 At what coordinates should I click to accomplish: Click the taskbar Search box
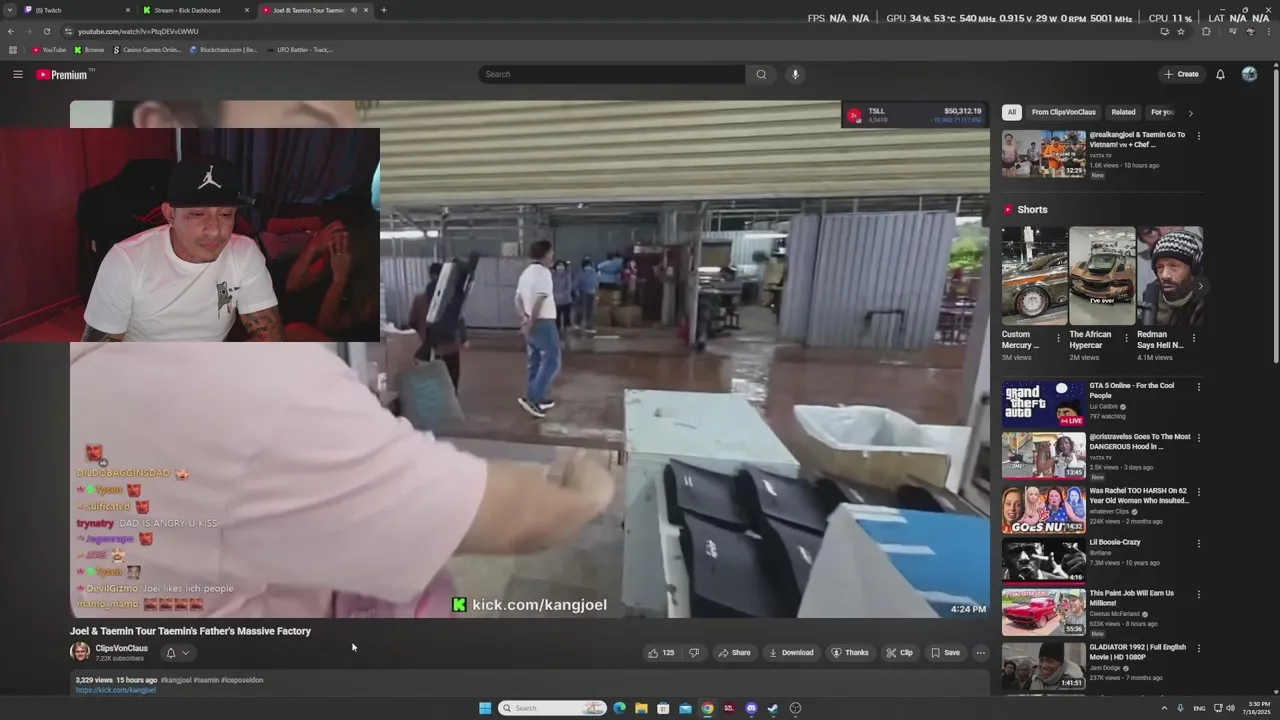click(553, 708)
